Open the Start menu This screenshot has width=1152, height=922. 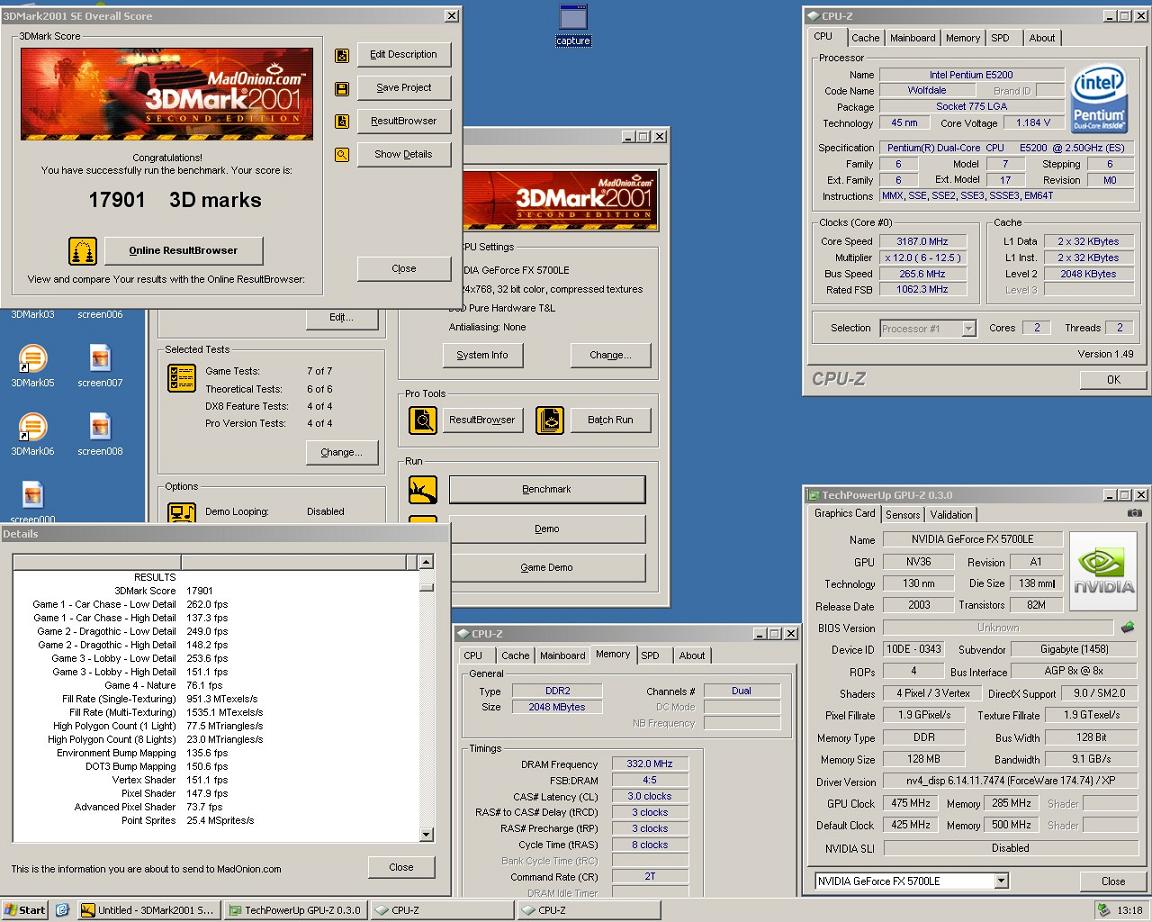coord(24,910)
